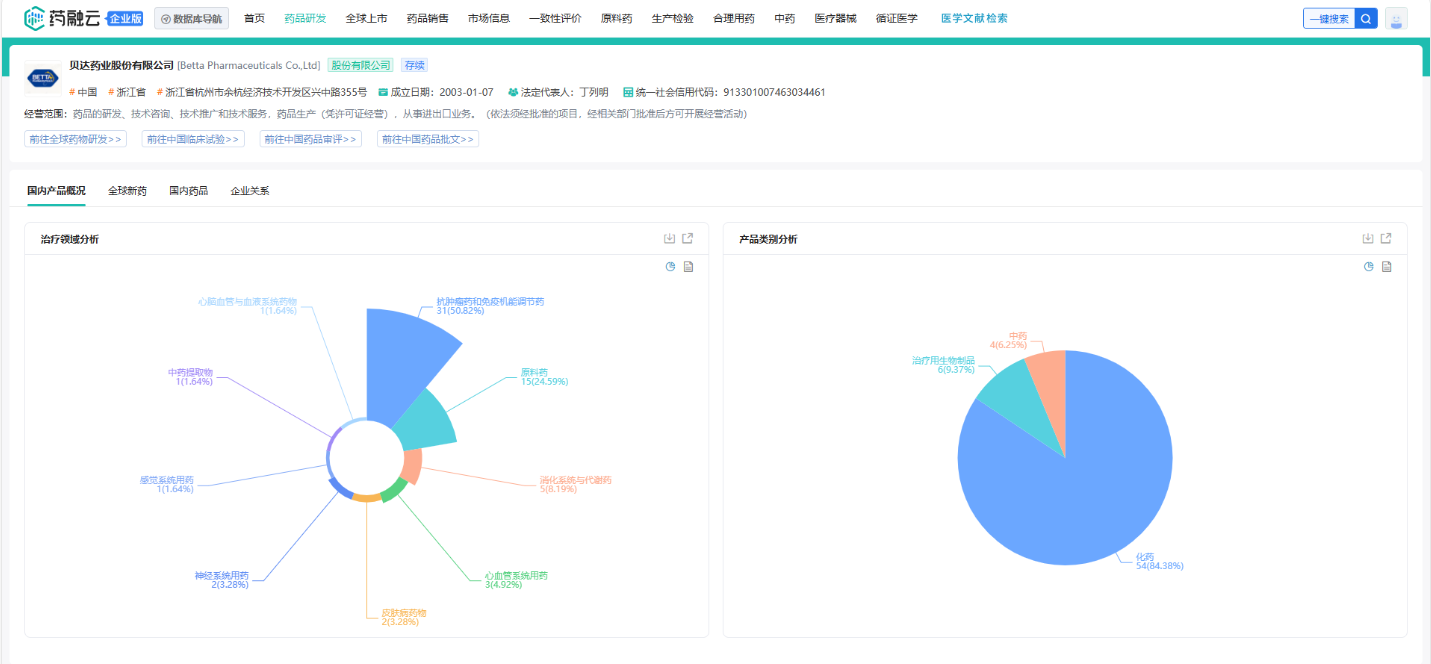Click the search magnifier icon
Viewport: 1431px width, 664px height.
[1366, 18]
